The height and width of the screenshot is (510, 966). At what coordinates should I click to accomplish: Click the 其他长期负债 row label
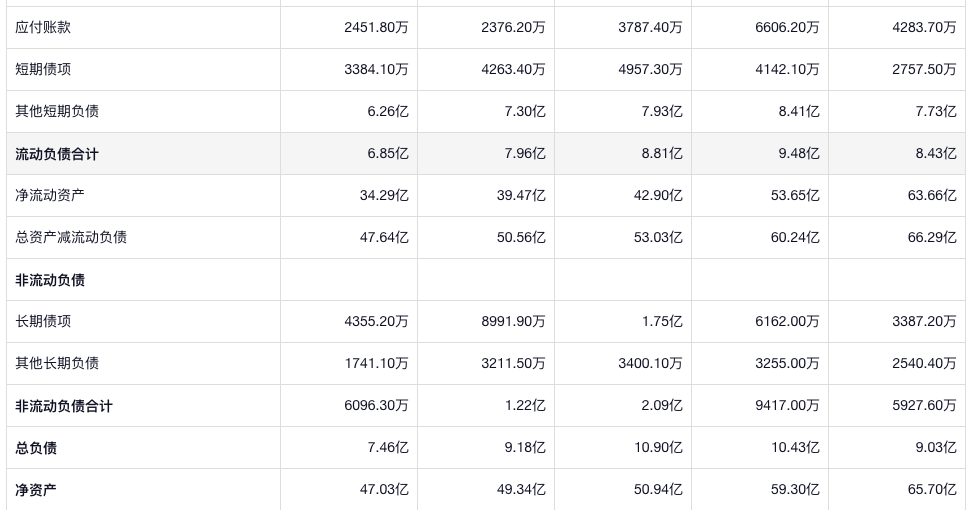click(x=57, y=364)
